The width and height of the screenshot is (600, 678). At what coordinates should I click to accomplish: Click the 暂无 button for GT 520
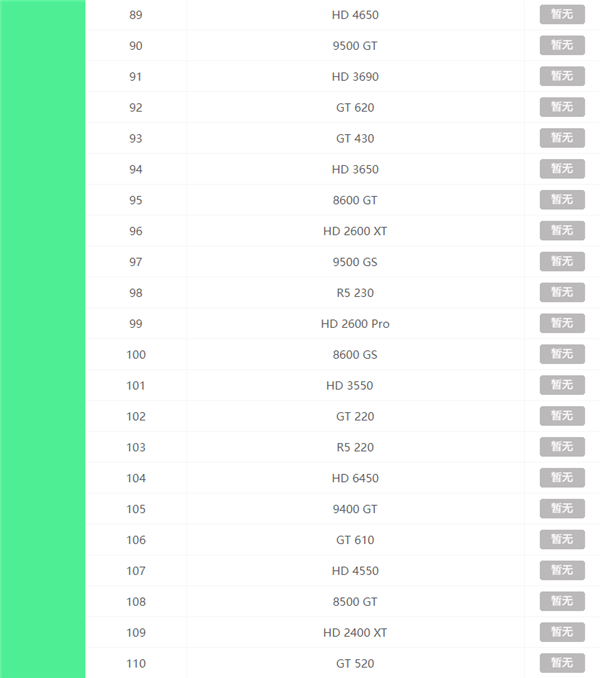click(x=562, y=663)
